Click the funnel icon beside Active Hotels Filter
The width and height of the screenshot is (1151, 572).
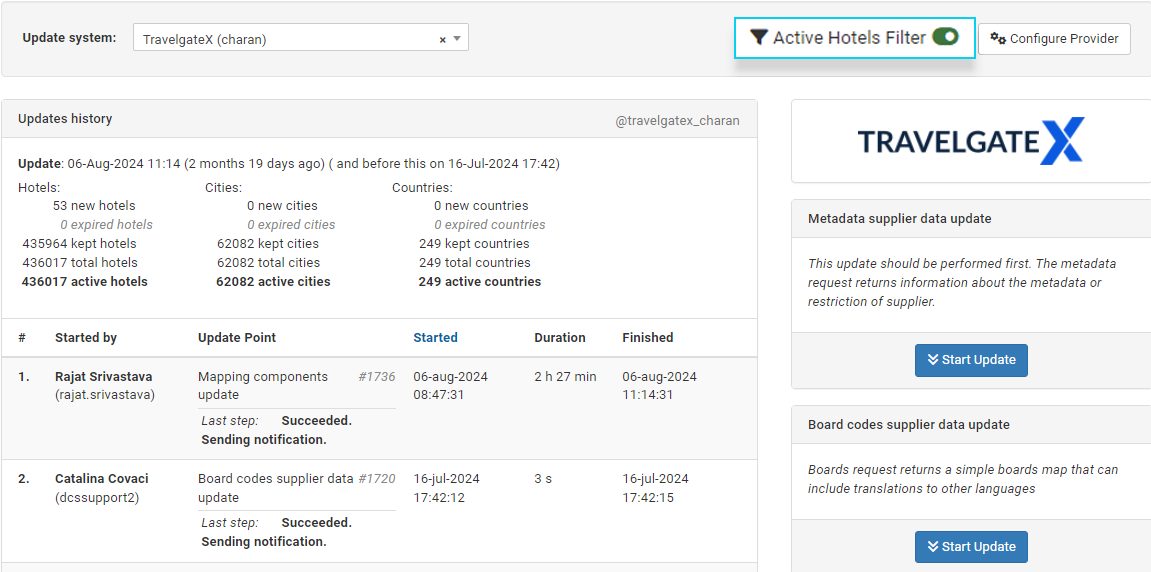(759, 38)
